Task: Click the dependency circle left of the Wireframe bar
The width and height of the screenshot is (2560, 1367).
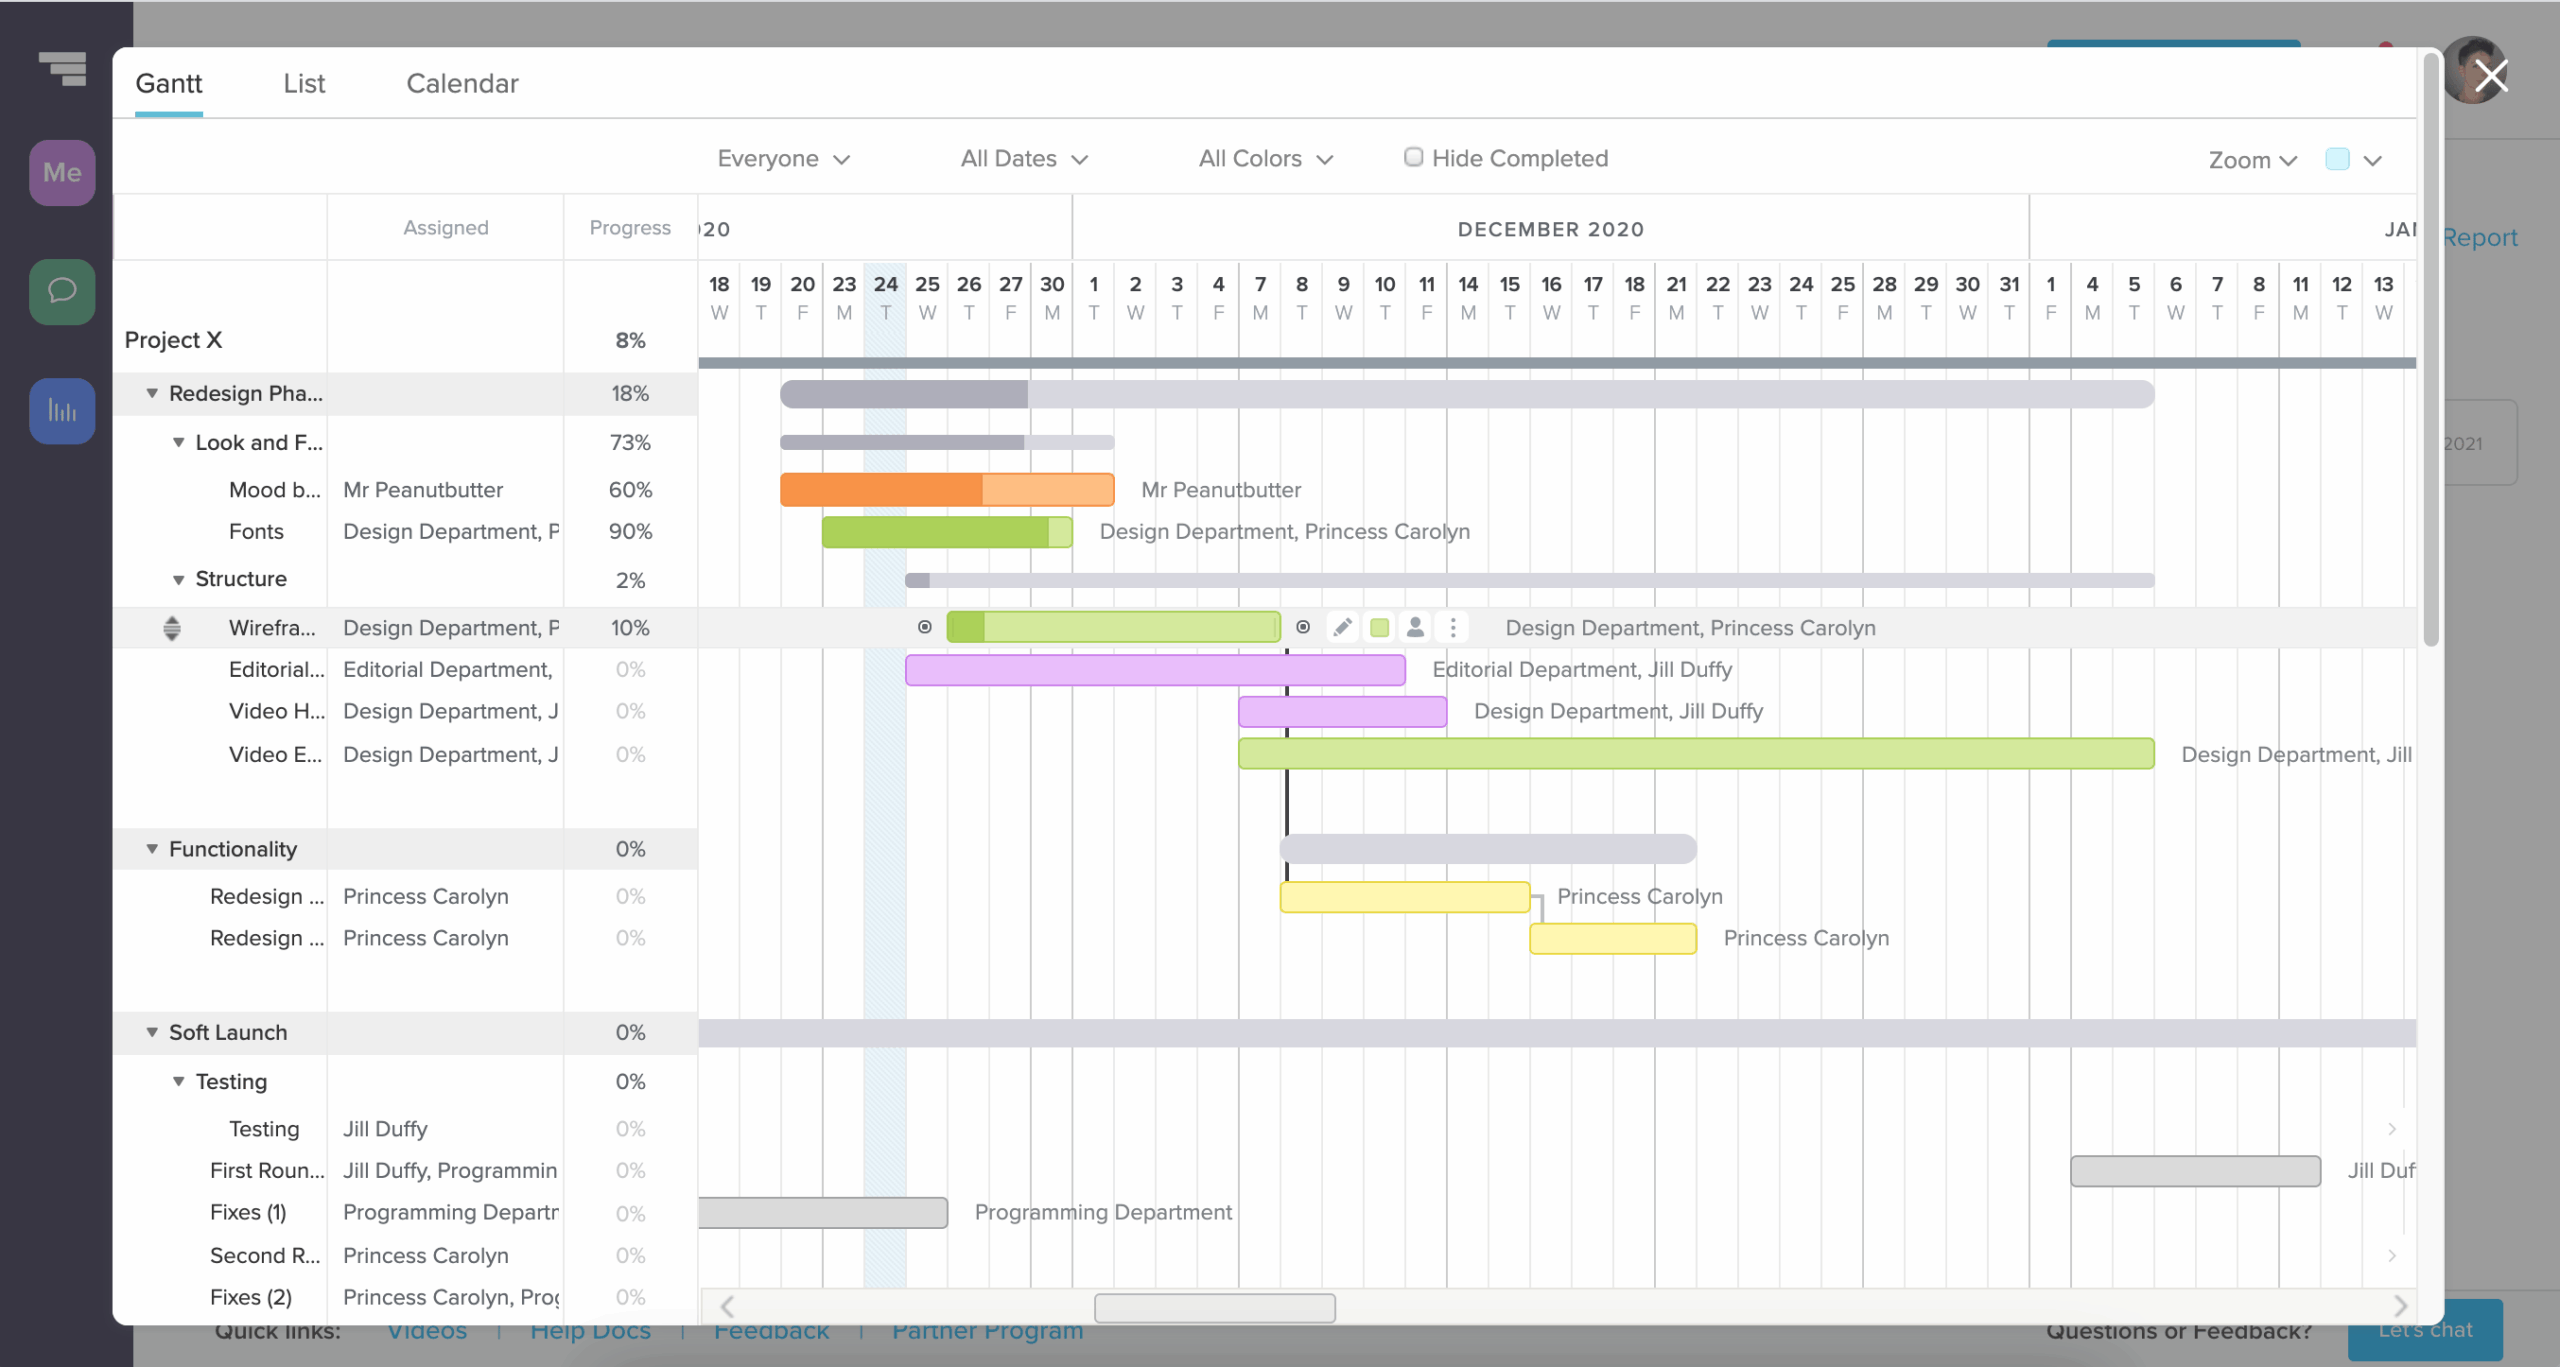Action: [x=924, y=626]
